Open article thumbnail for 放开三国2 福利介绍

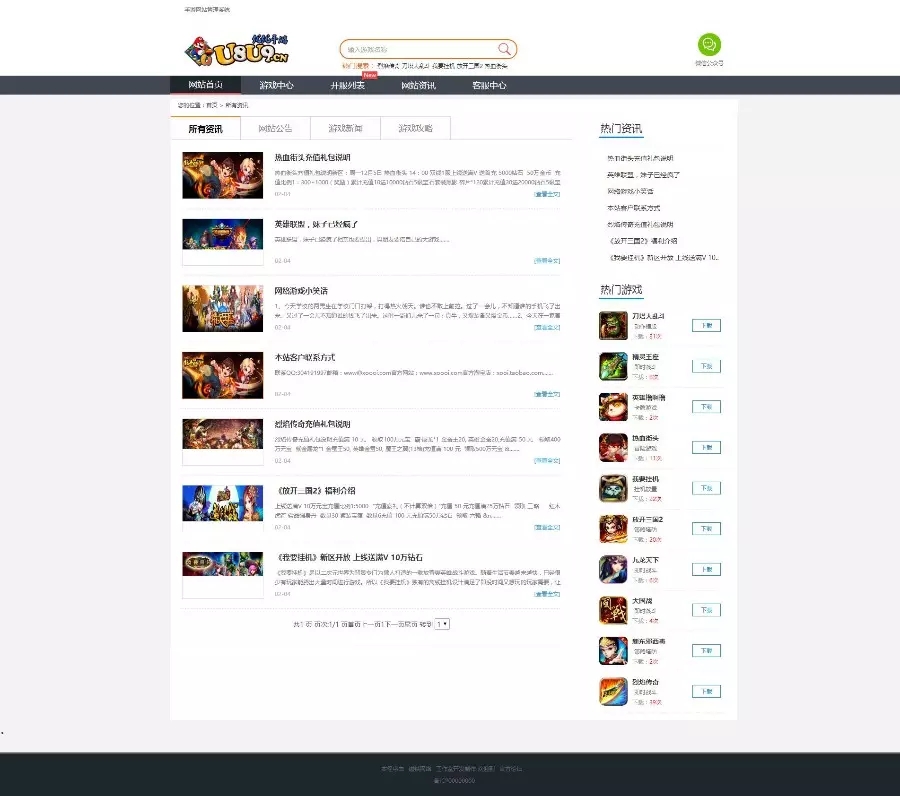(x=223, y=508)
